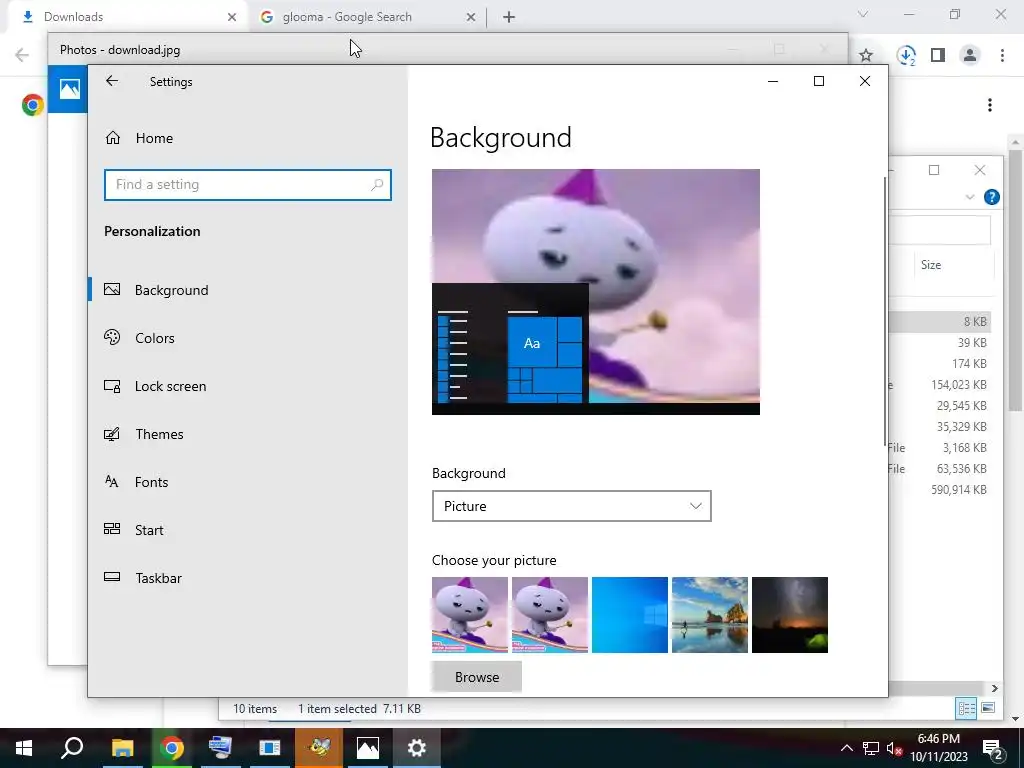Image resolution: width=1024 pixels, height=768 pixels.
Task: Open Photos app from taskbar
Action: coord(368,748)
